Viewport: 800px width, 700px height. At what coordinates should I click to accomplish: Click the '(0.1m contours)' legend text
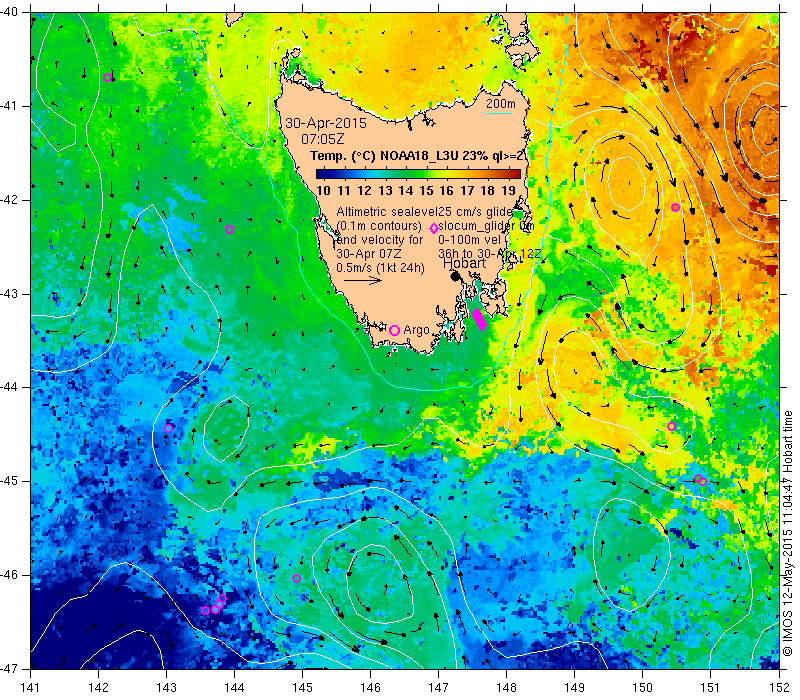coord(379,226)
